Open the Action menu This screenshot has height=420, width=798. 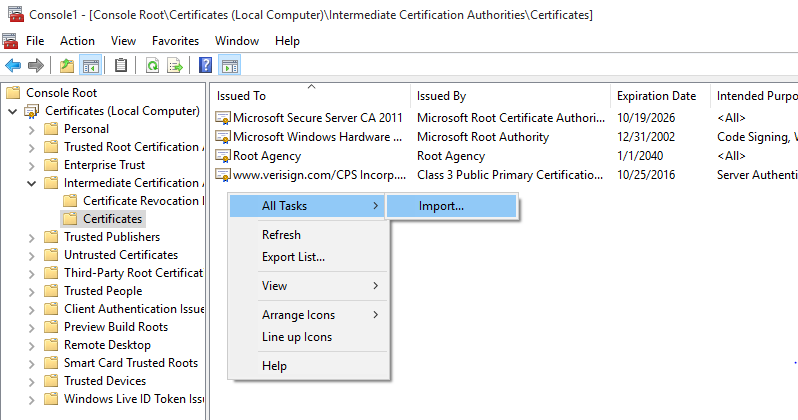(77, 41)
